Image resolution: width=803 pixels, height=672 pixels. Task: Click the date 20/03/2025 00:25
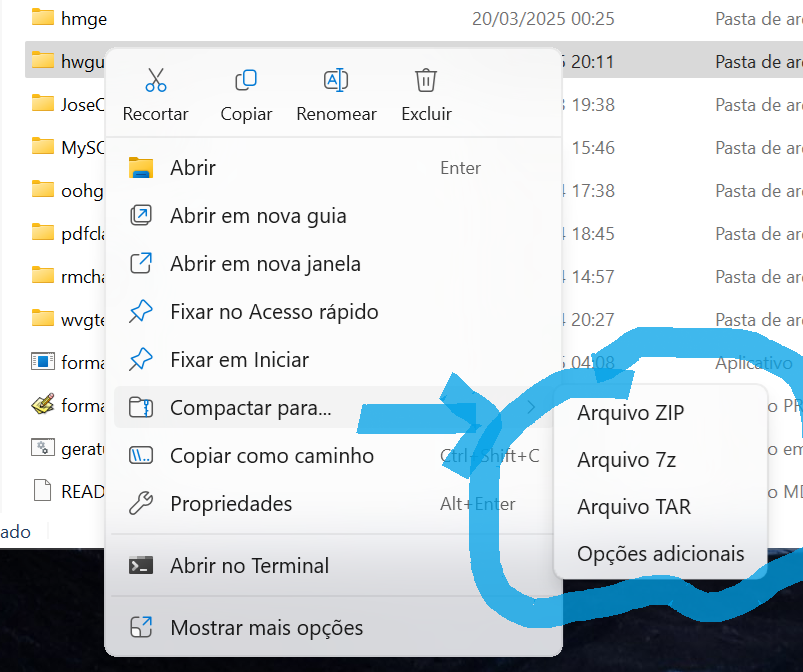pyautogui.click(x=543, y=19)
